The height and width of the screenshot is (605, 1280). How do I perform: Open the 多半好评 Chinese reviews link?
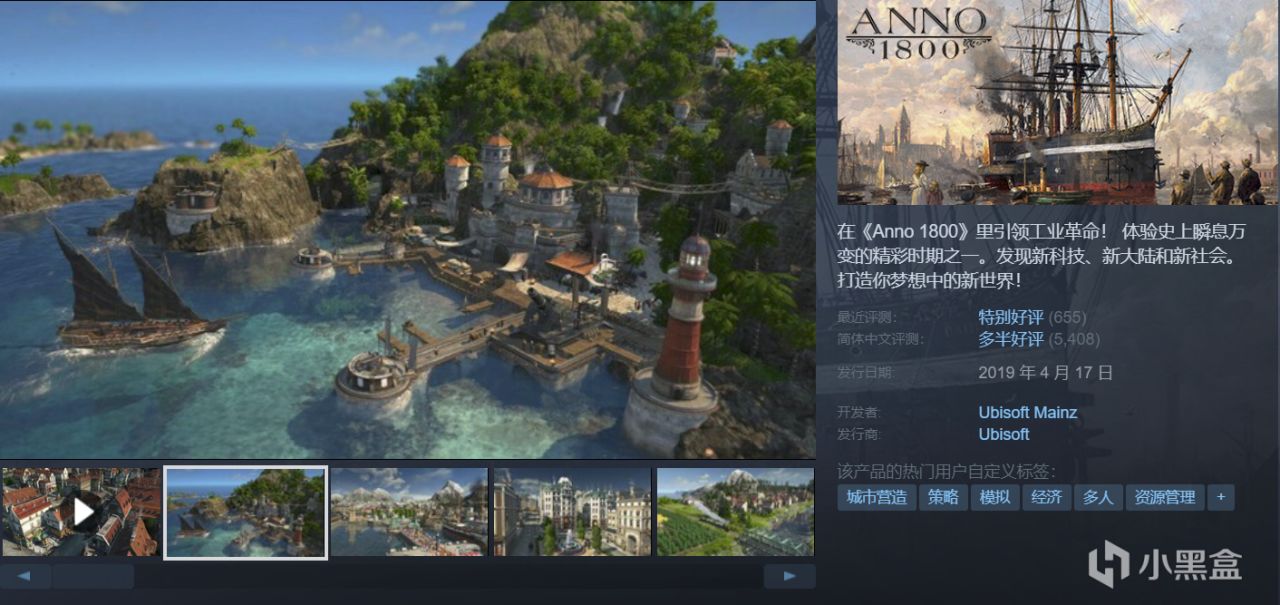pyautogui.click(x=1011, y=339)
